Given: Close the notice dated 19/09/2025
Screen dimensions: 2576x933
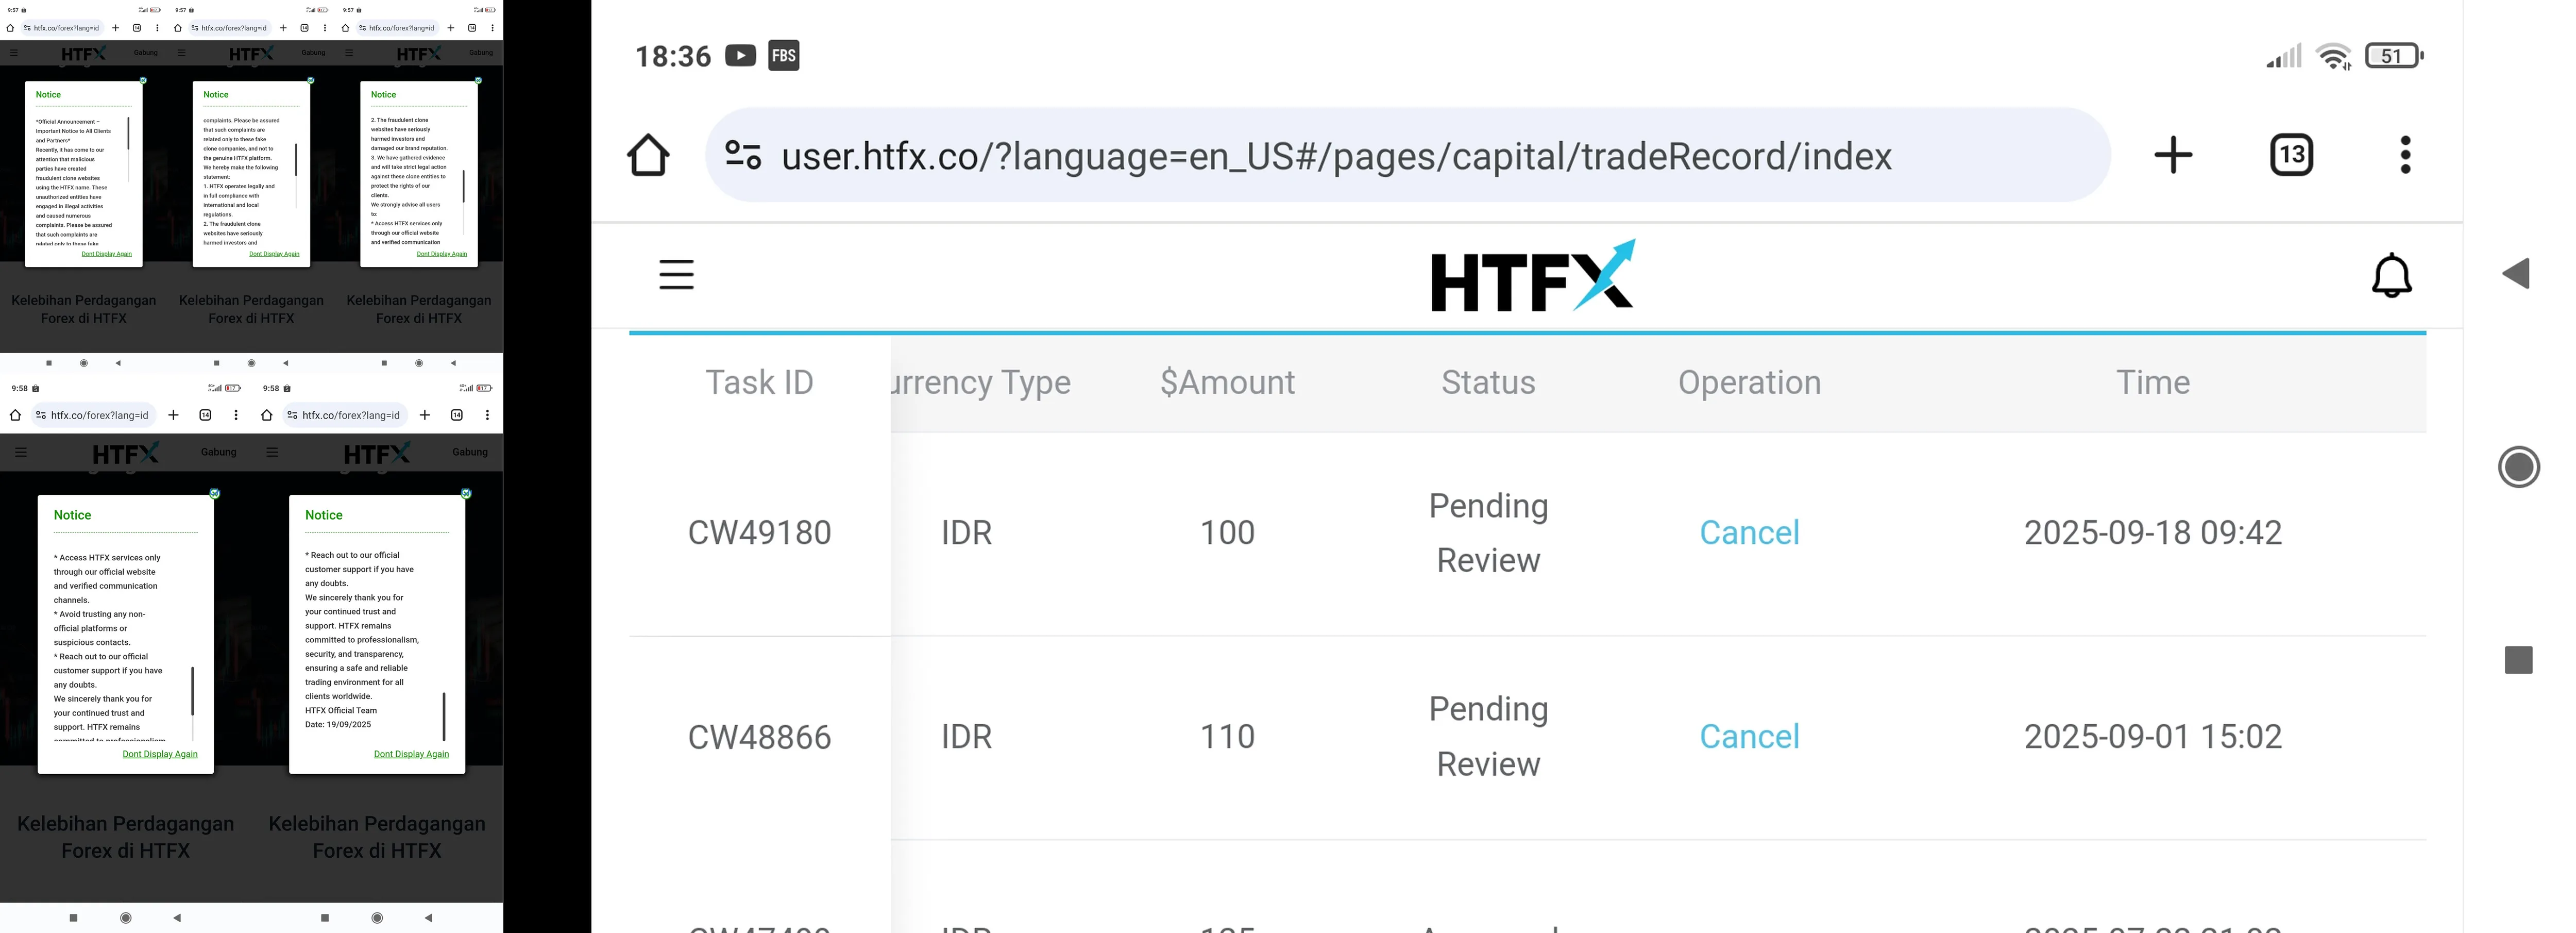Looking at the screenshot, I should pos(466,494).
